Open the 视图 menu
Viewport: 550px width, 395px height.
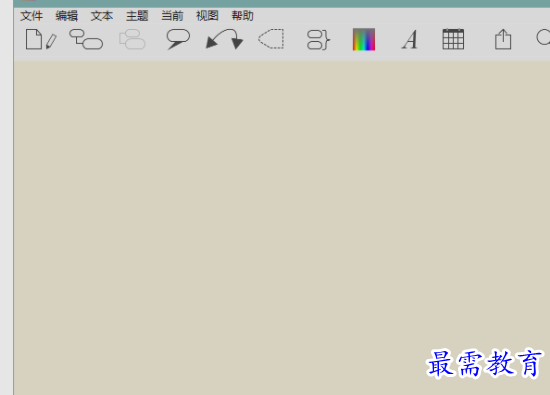pos(207,16)
